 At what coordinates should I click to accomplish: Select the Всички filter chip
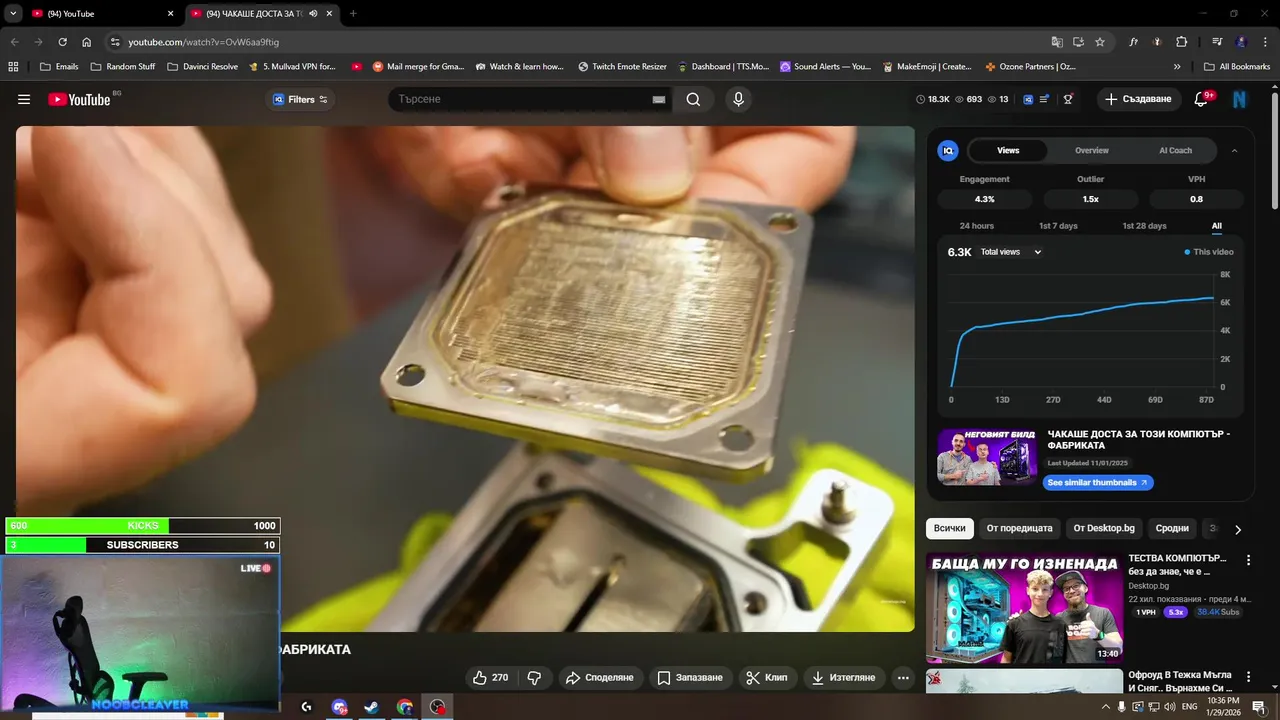coord(950,528)
